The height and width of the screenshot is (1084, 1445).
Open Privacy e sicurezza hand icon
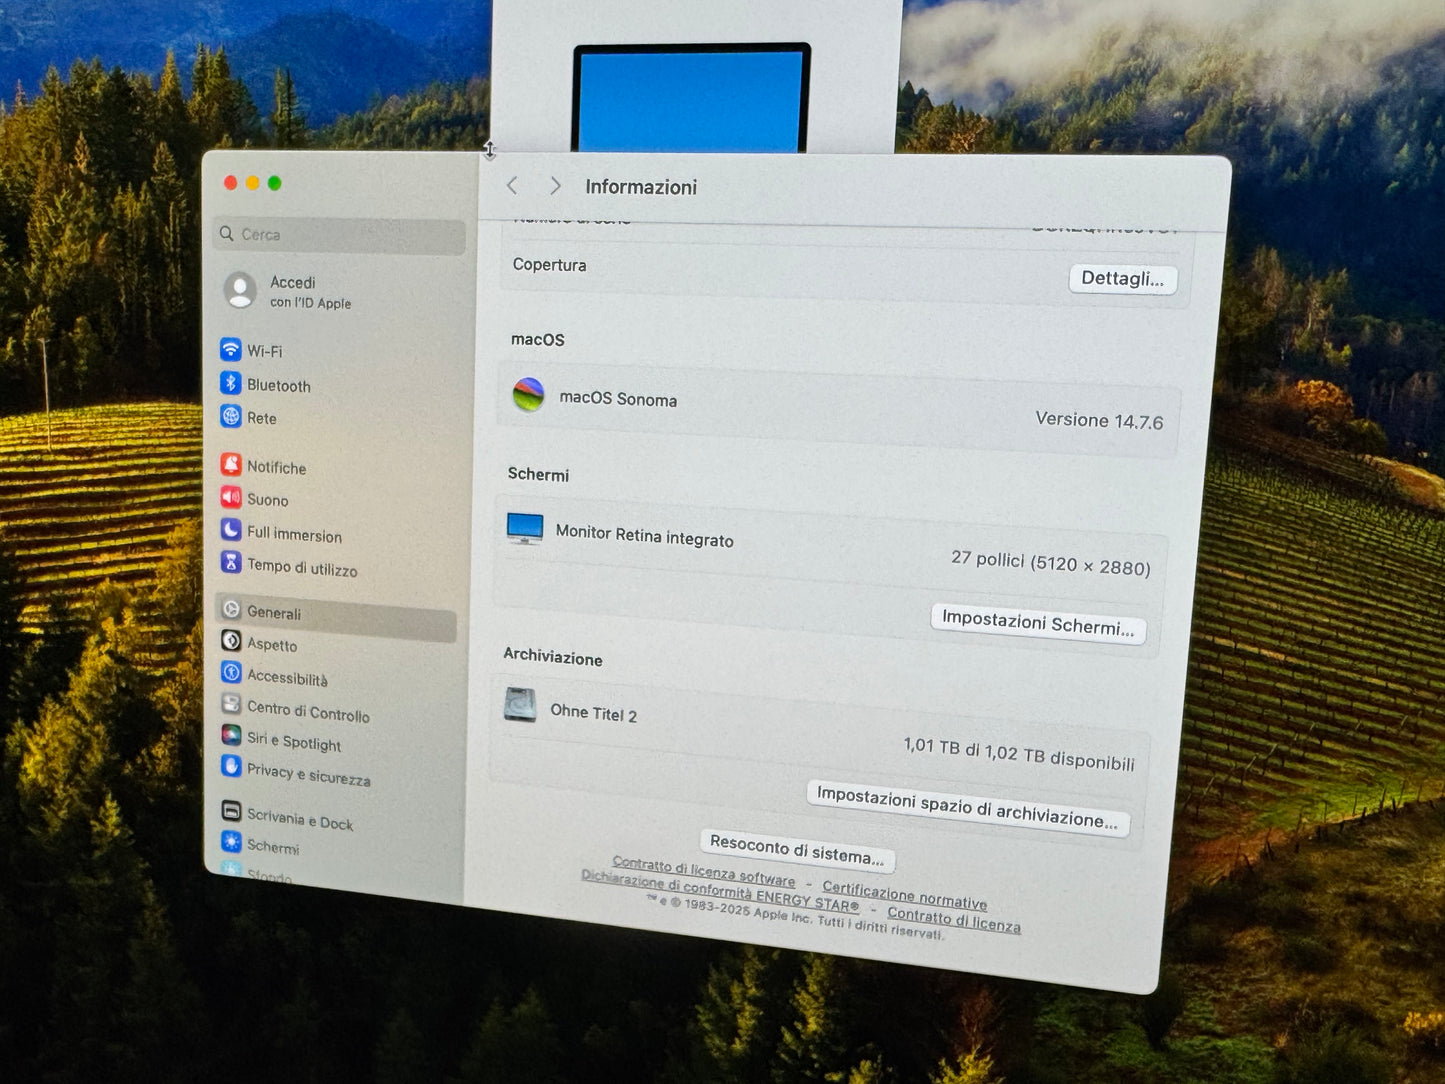point(231,766)
